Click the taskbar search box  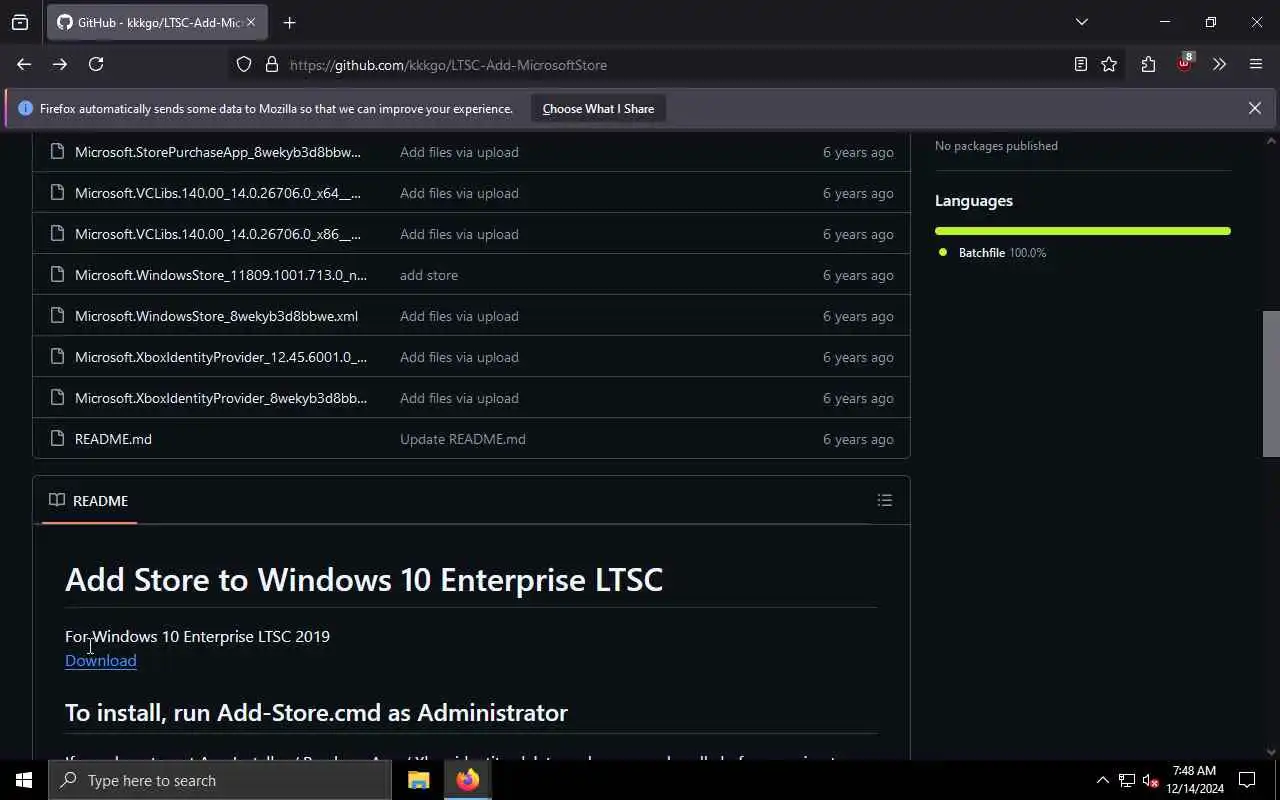(x=220, y=780)
